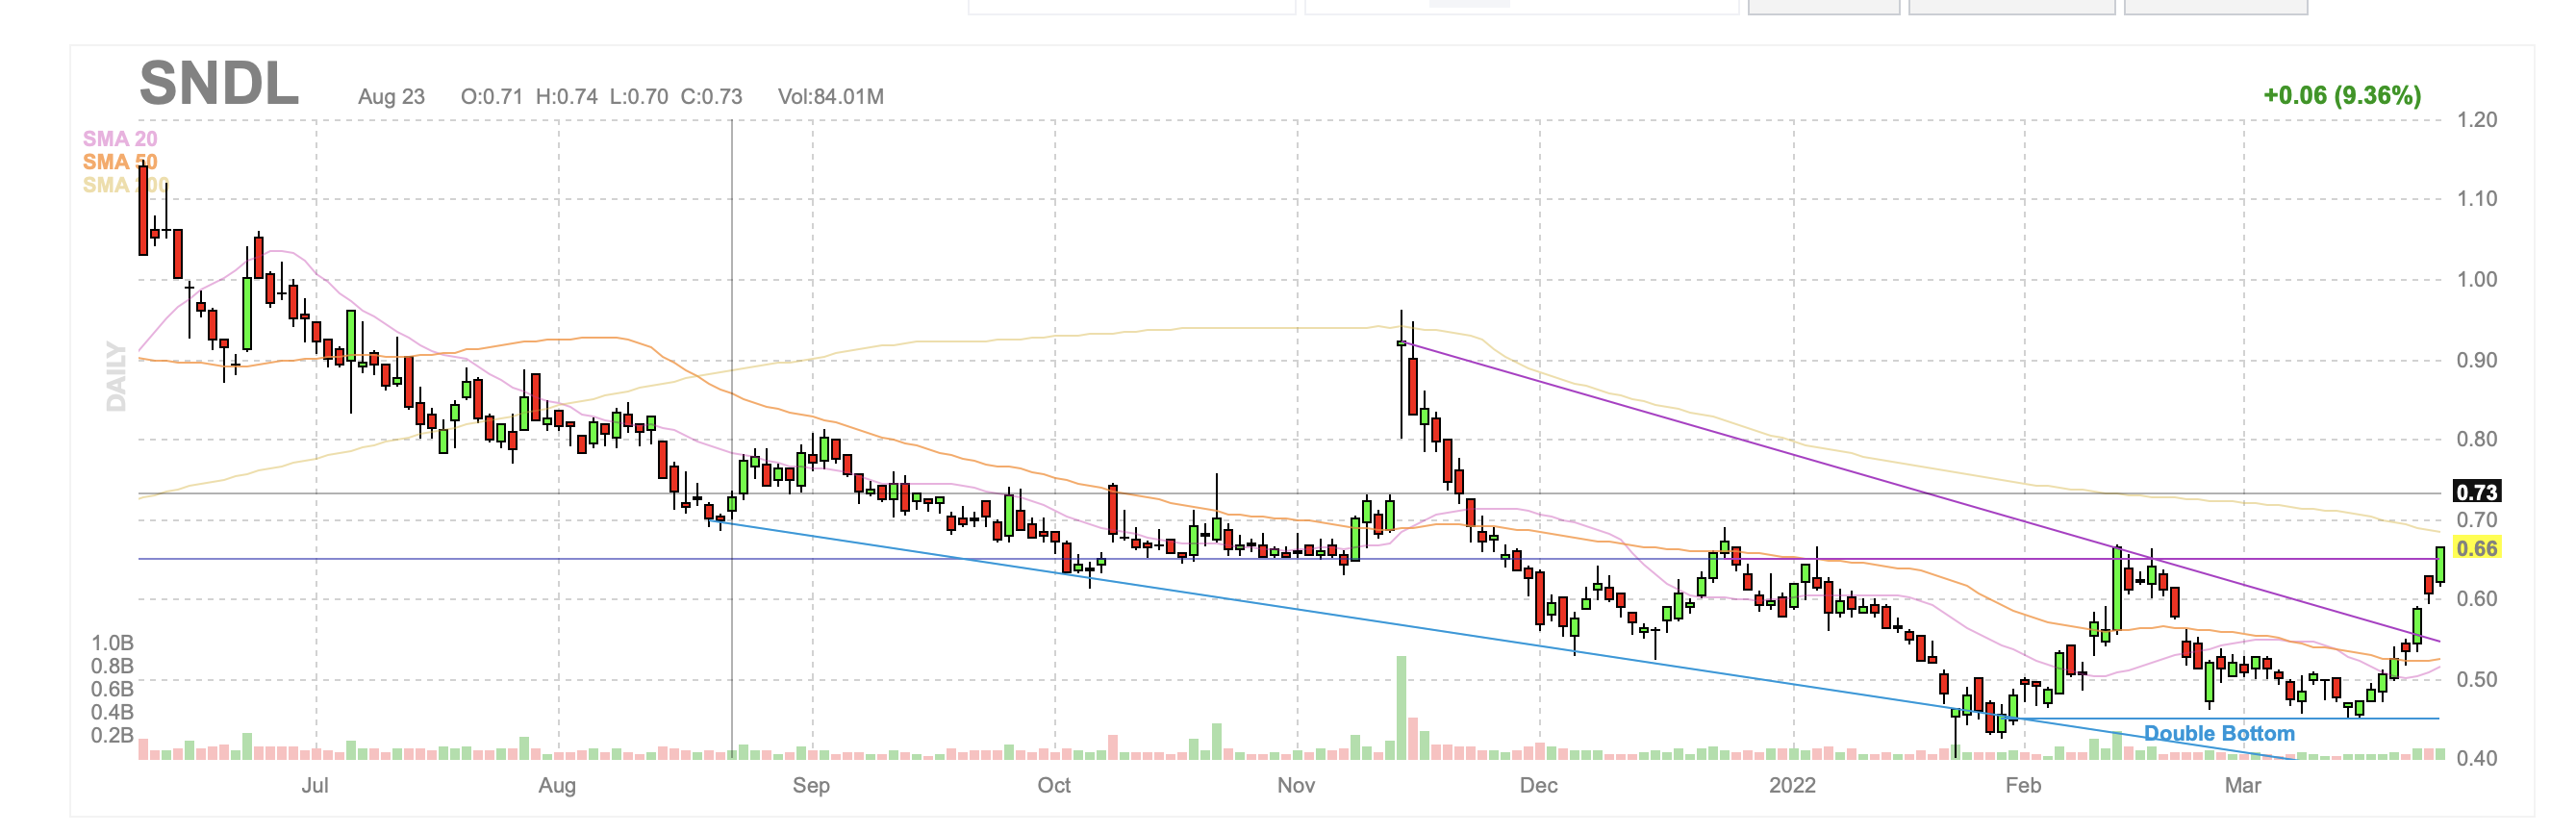Click the high price H:0.74 value

(567, 97)
